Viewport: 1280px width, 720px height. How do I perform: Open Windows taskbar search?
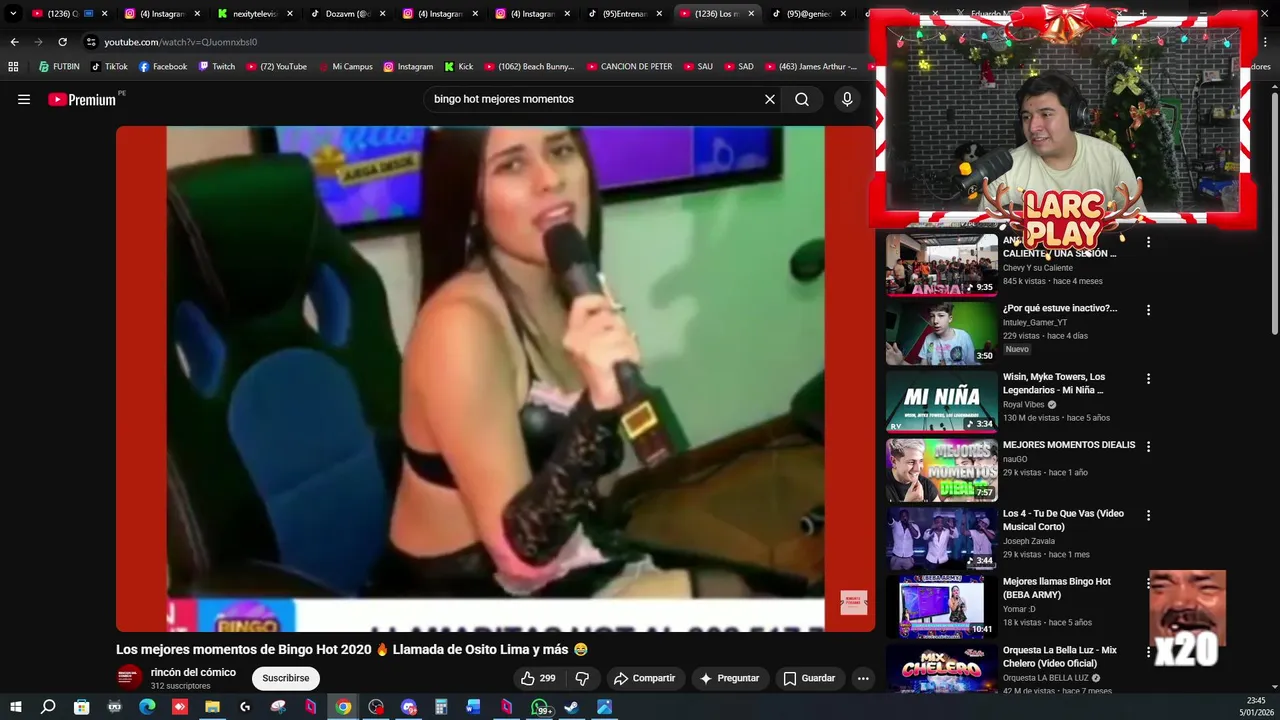pos(48,707)
